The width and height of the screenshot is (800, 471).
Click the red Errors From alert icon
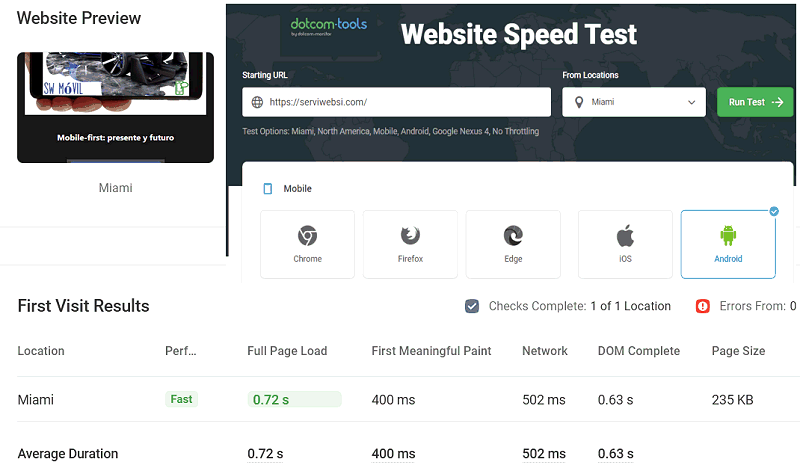[703, 306]
